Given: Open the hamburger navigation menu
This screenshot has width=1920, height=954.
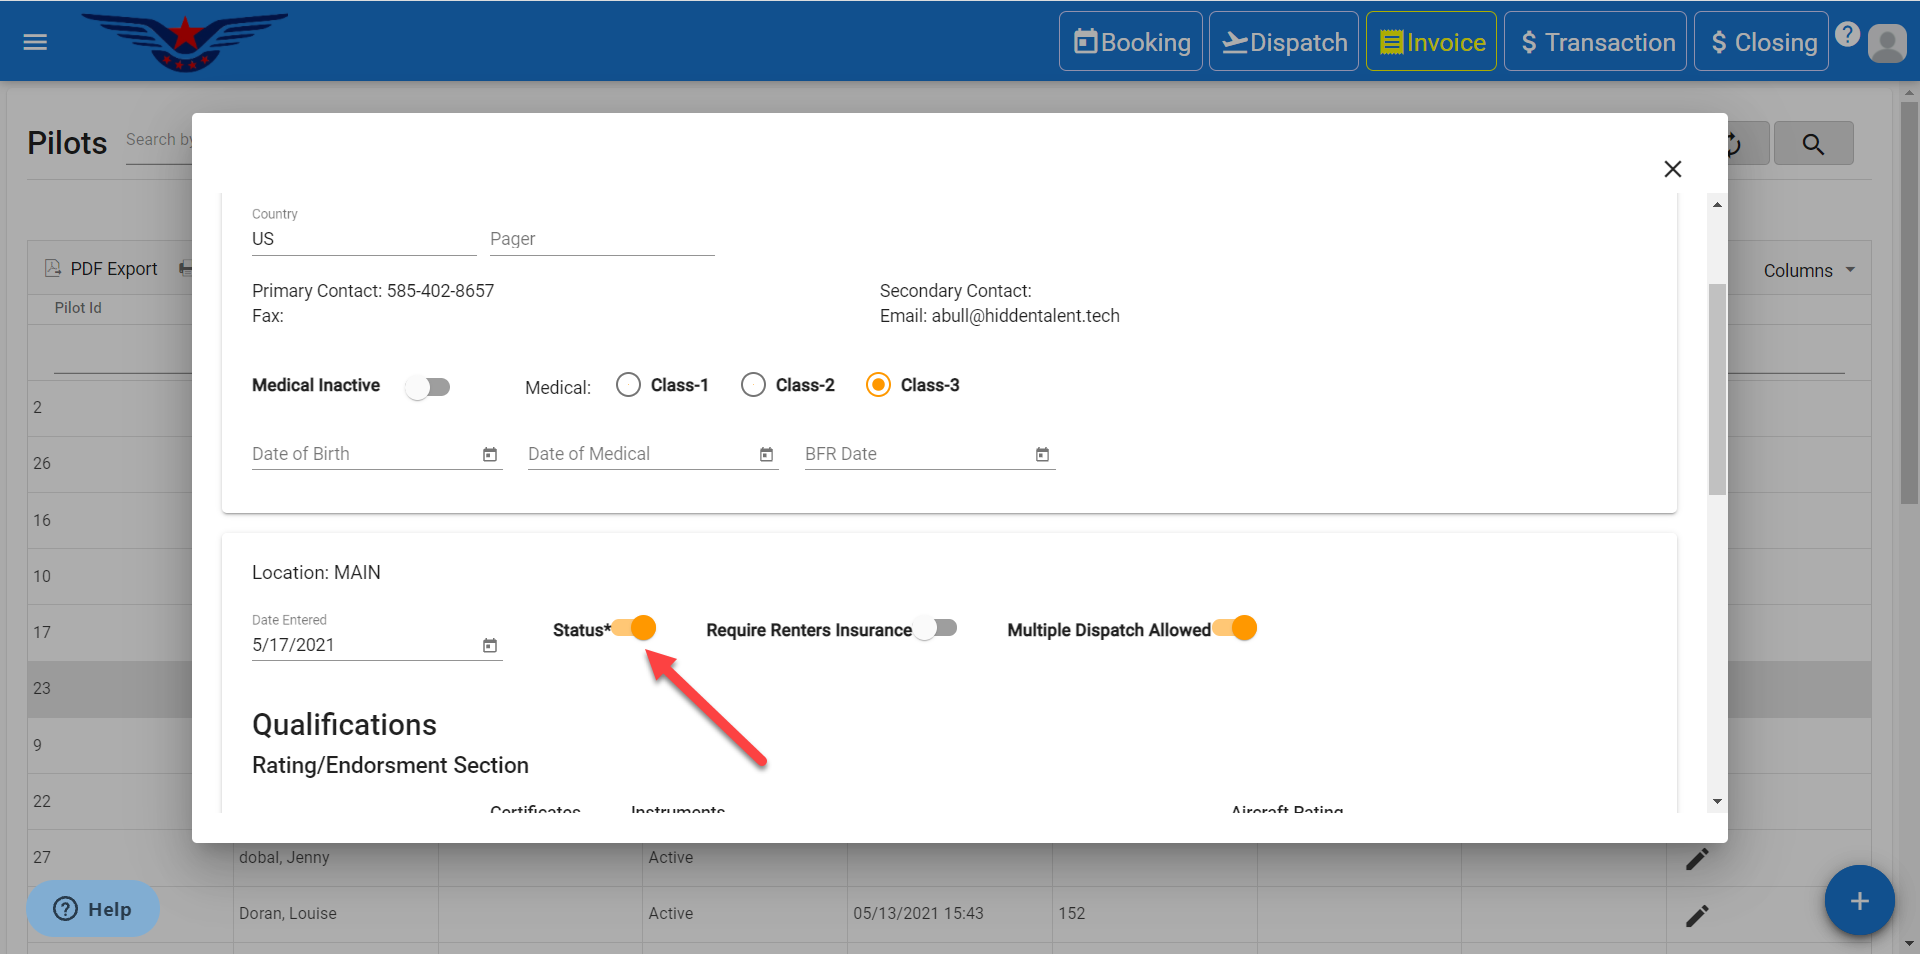Looking at the screenshot, I should tap(35, 42).
